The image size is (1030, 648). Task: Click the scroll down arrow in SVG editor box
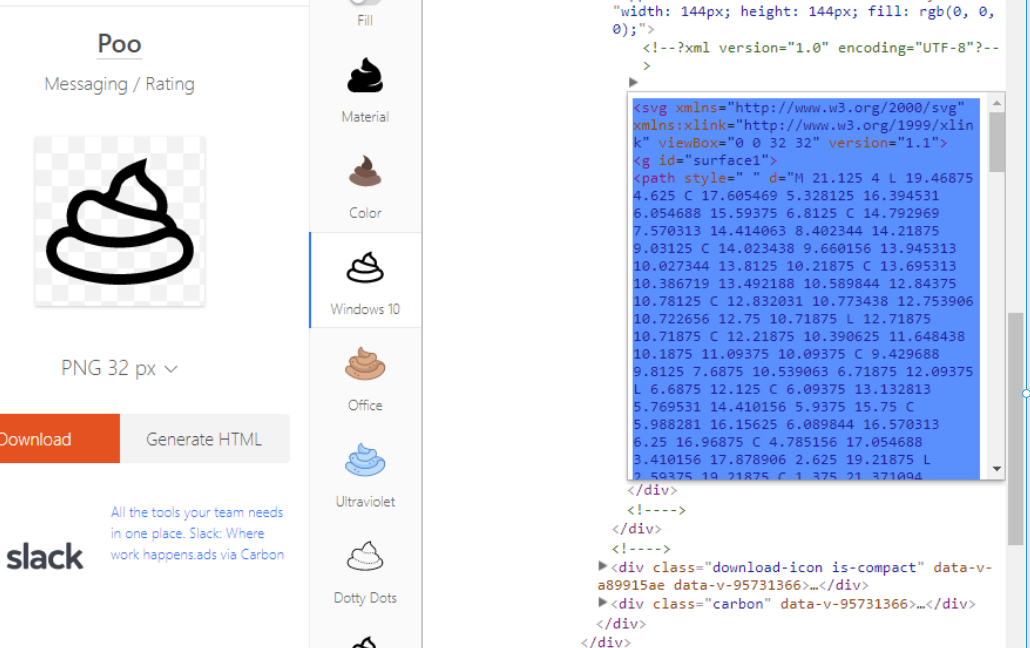click(996, 469)
